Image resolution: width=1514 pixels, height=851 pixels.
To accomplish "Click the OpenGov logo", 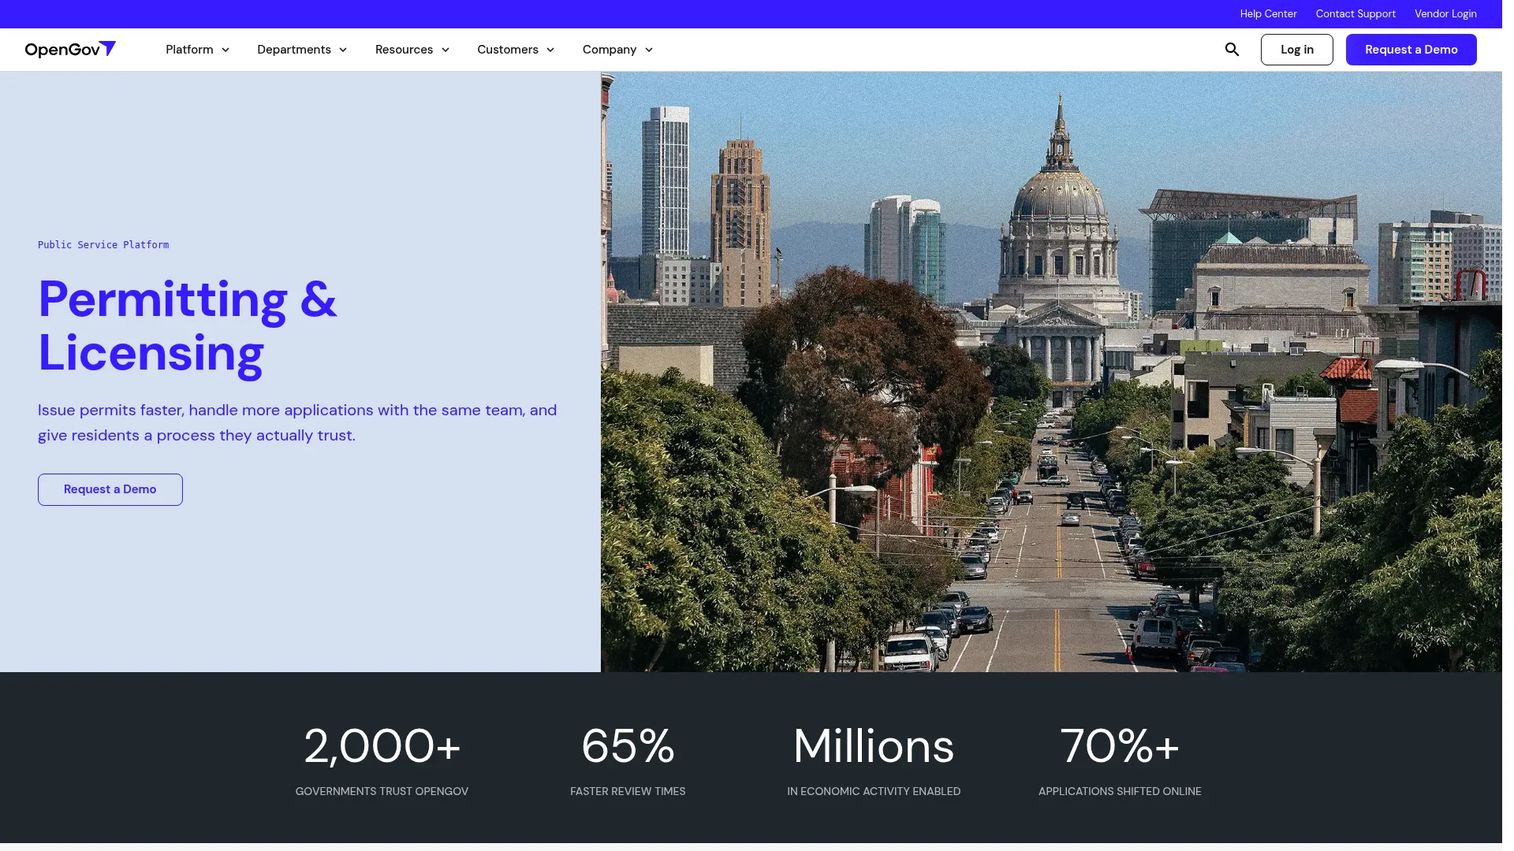I will (x=70, y=49).
